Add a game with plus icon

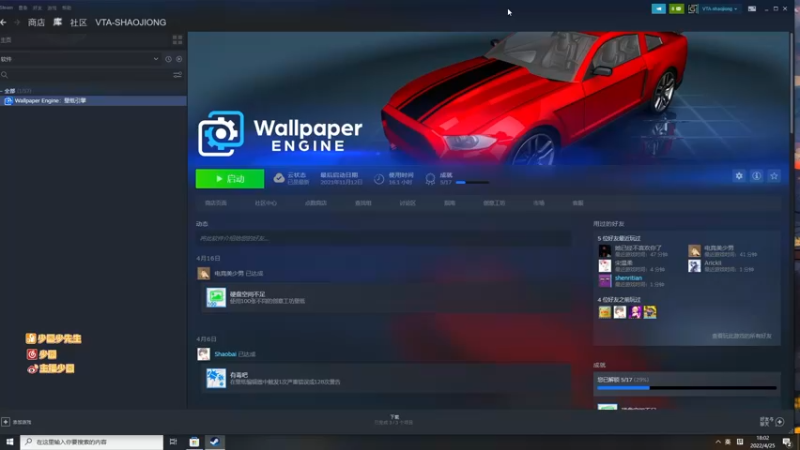click(x=6, y=422)
